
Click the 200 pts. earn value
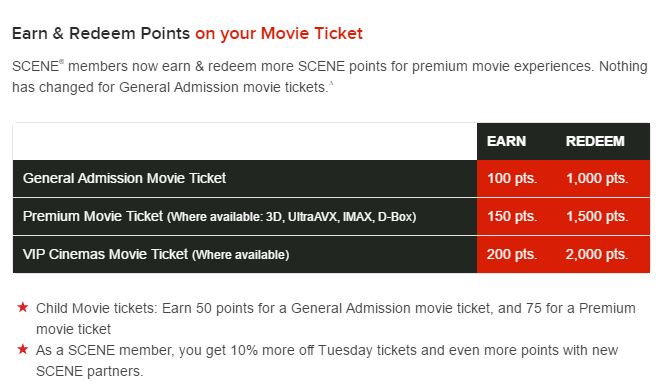tap(512, 254)
